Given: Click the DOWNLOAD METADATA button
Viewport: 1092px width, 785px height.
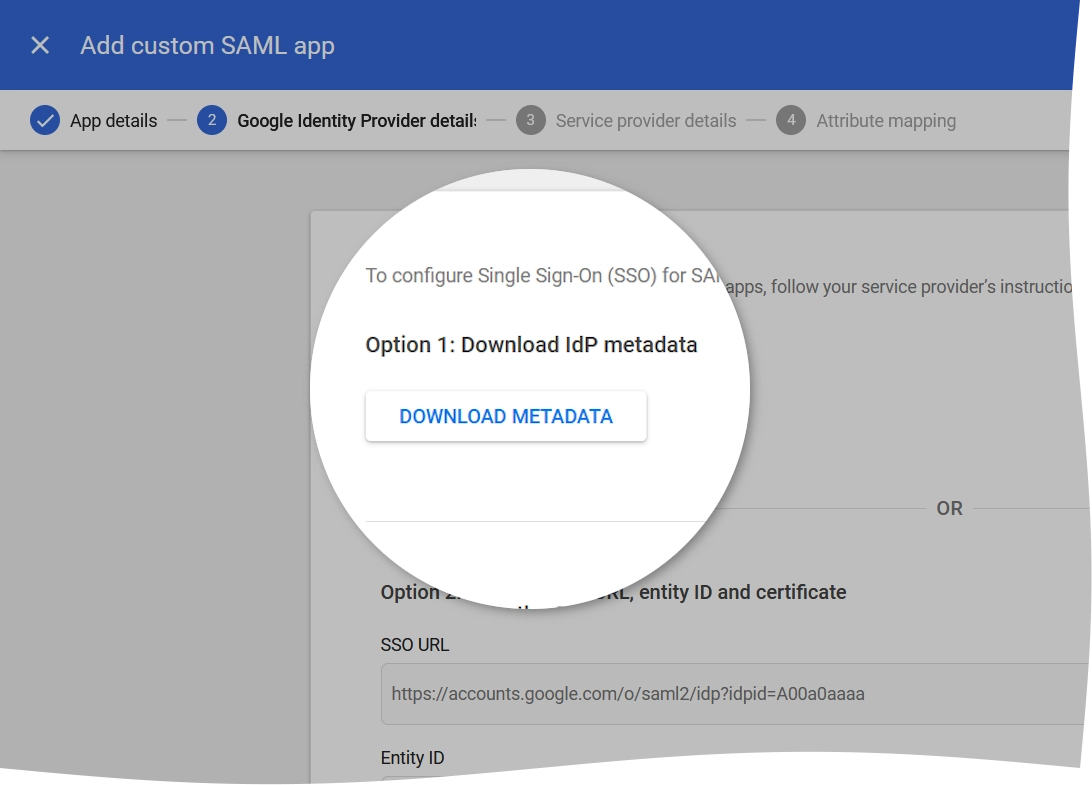Looking at the screenshot, I should point(506,416).
